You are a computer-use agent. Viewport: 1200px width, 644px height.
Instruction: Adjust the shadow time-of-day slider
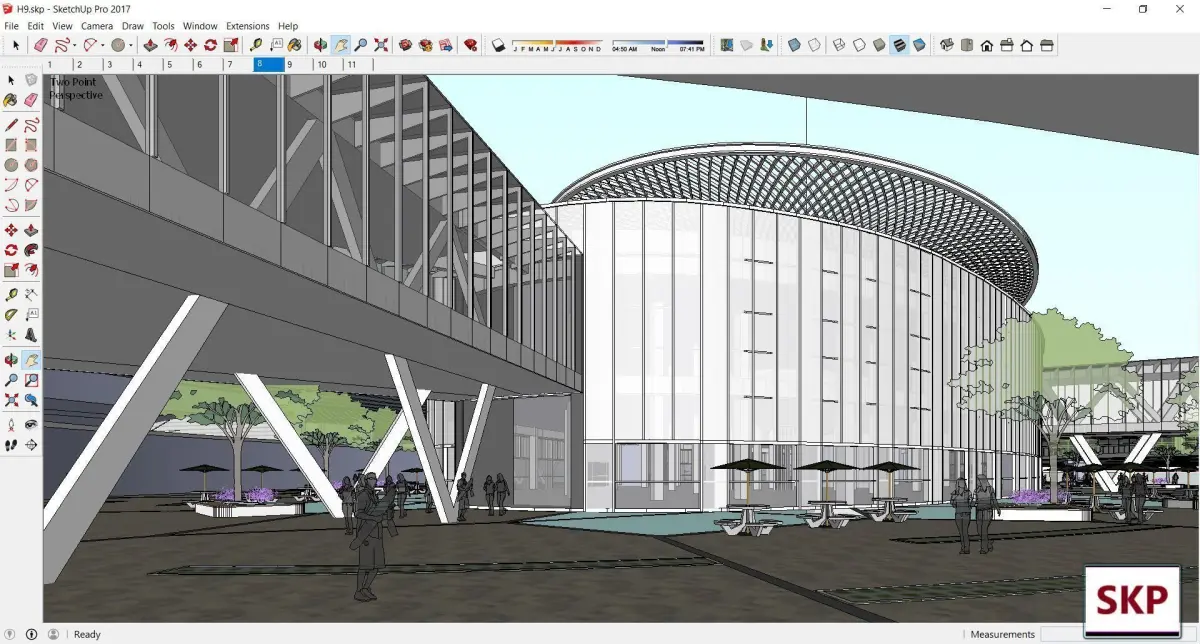[657, 45]
